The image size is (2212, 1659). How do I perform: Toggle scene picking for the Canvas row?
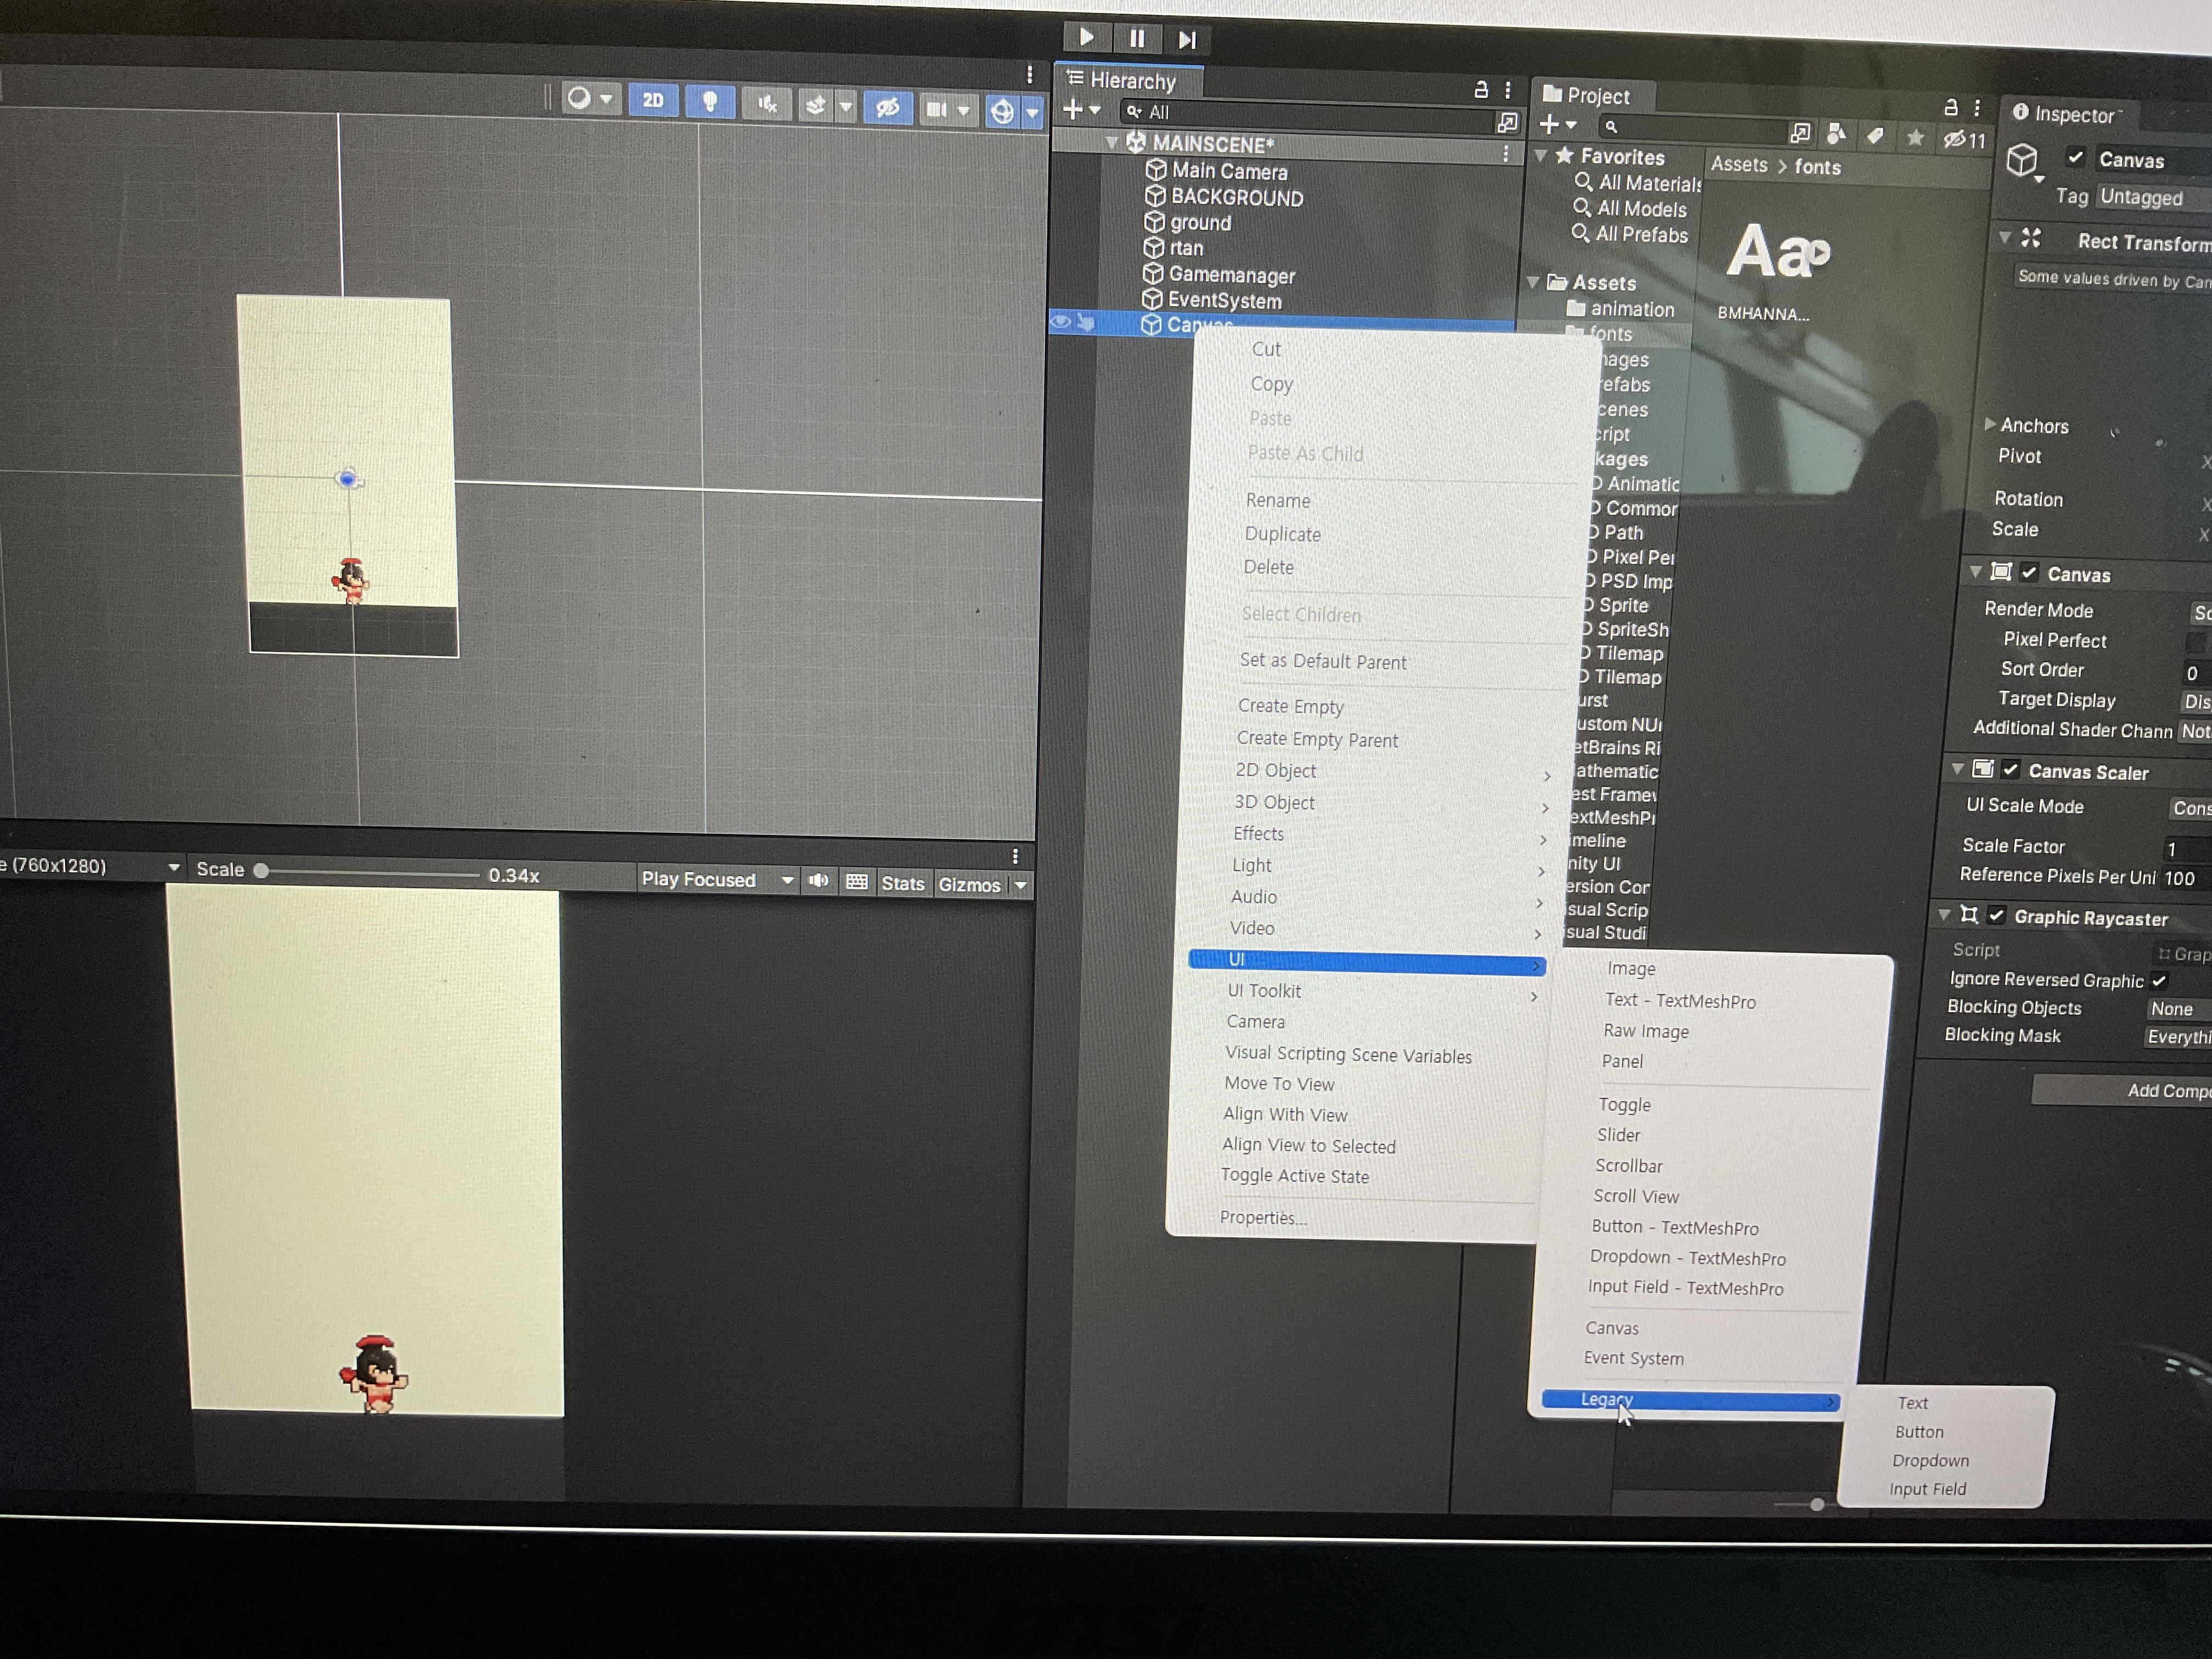(x=1086, y=322)
